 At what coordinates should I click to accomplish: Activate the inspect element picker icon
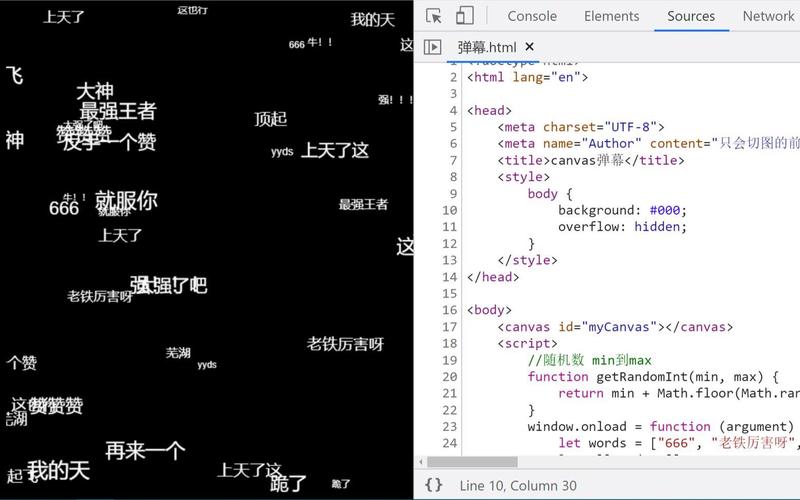(434, 16)
